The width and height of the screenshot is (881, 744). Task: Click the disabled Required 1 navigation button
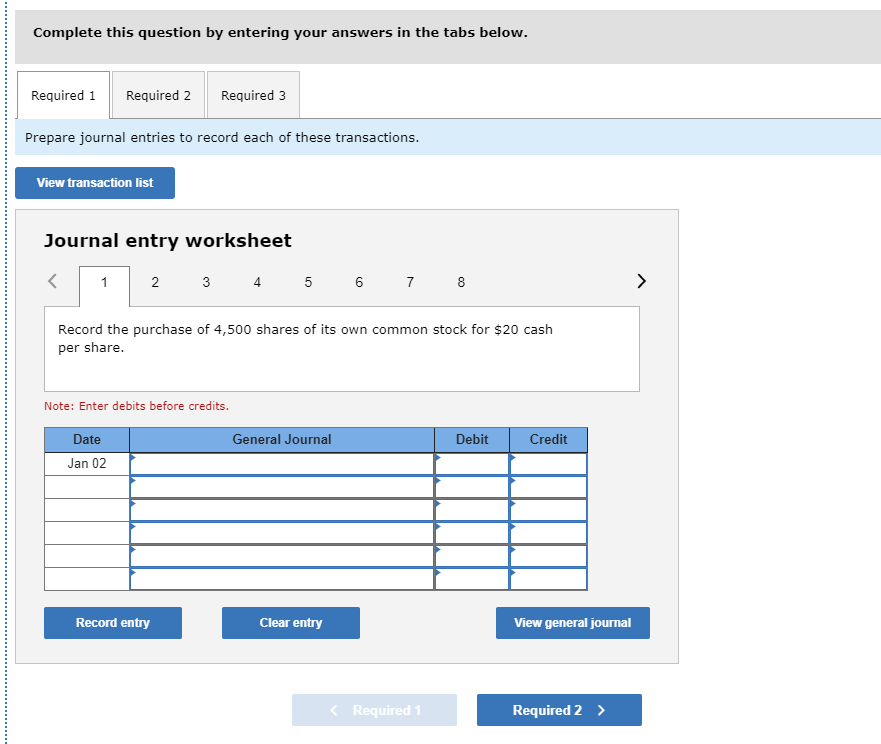374,709
